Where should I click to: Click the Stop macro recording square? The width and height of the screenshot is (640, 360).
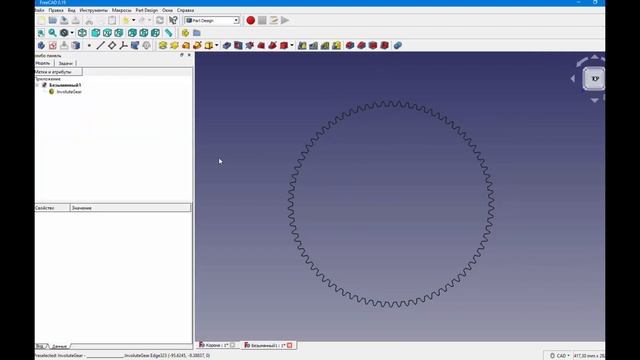[262, 20]
